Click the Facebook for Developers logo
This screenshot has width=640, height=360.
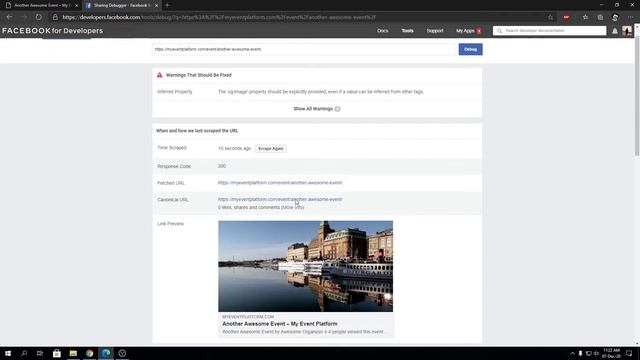pos(53,31)
